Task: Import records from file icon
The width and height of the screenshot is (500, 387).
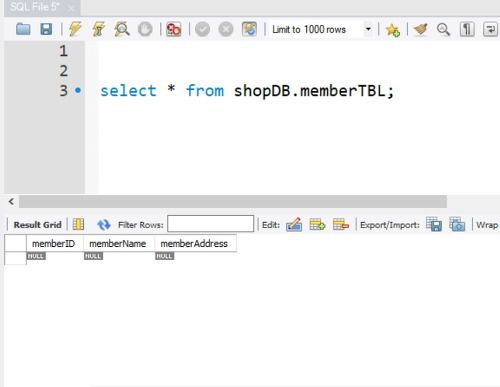Action: pyautogui.click(x=457, y=224)
